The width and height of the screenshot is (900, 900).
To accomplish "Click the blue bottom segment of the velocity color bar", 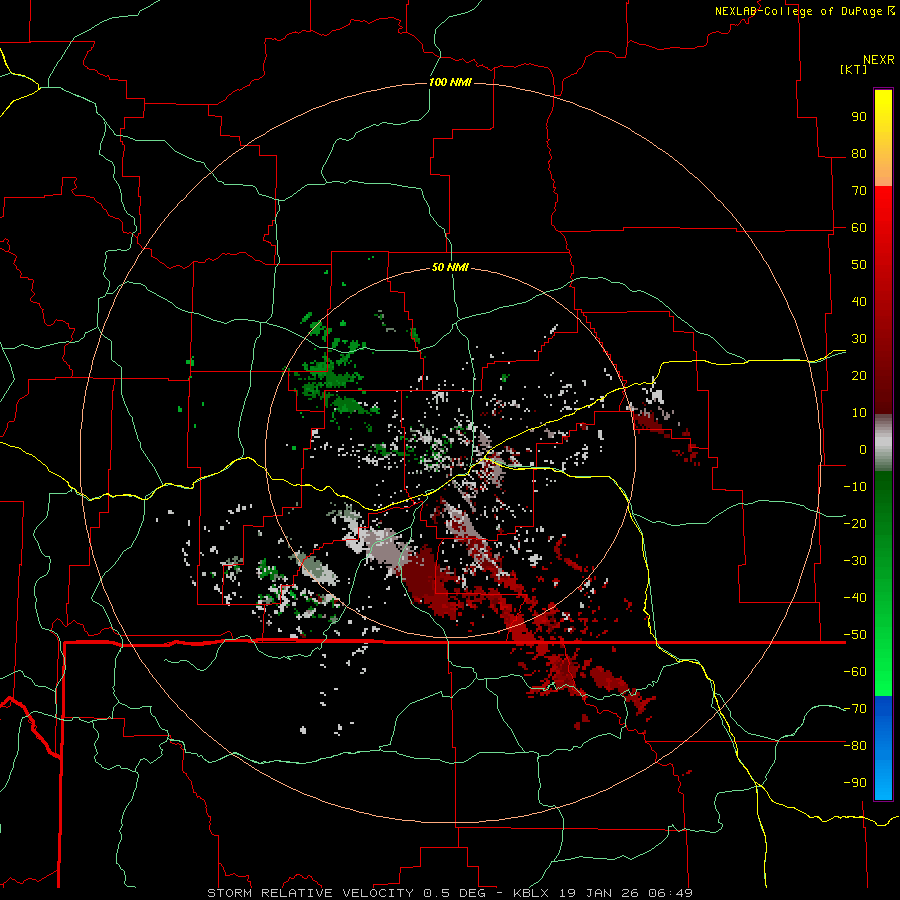I will point(883,747).
